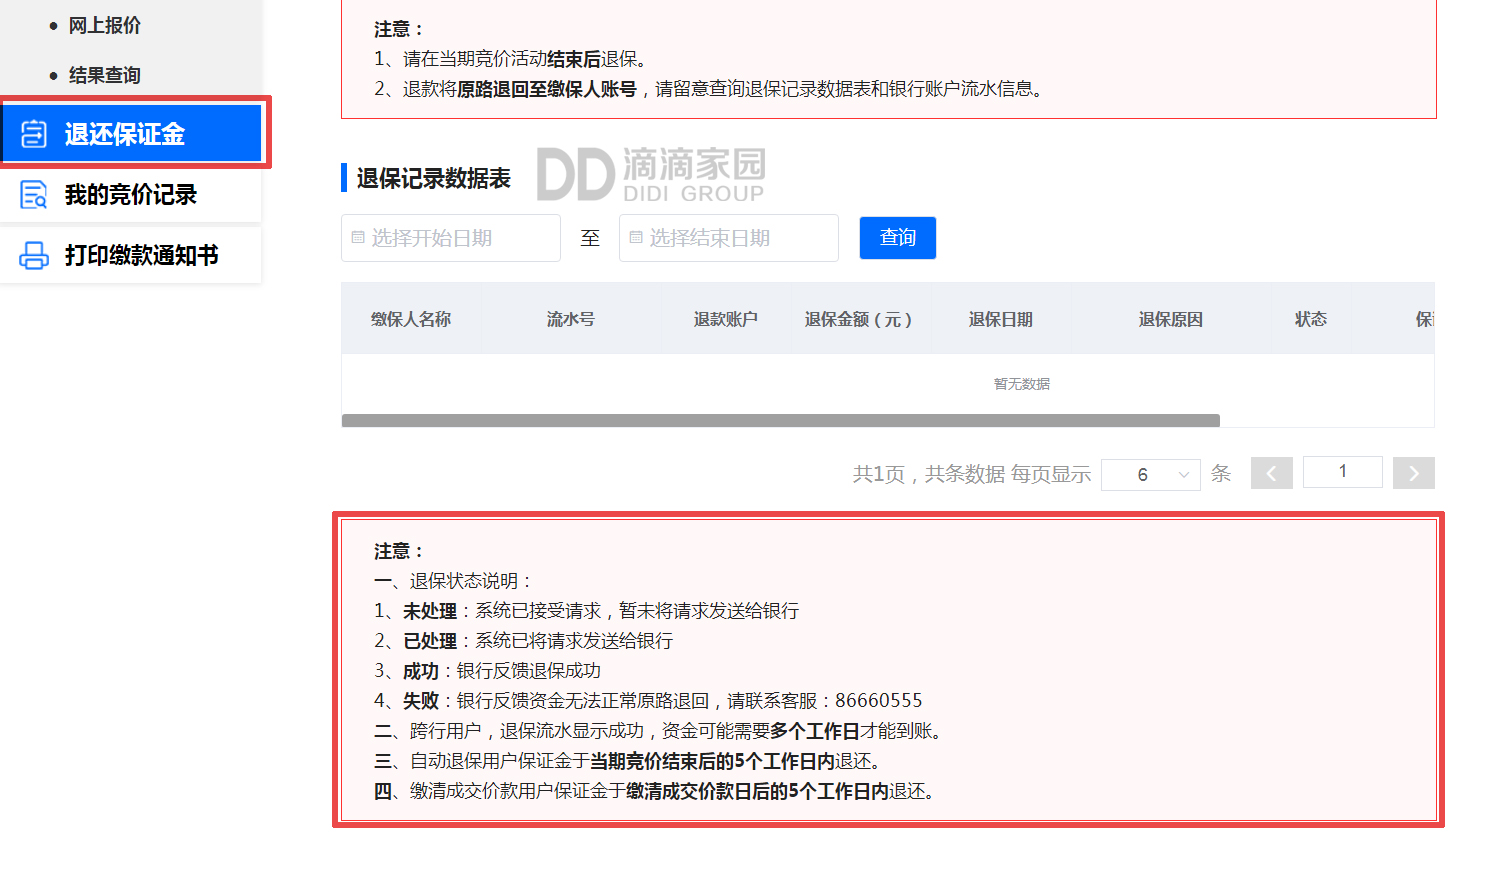Open the 网上报价 submenu item

pos(104,25)
